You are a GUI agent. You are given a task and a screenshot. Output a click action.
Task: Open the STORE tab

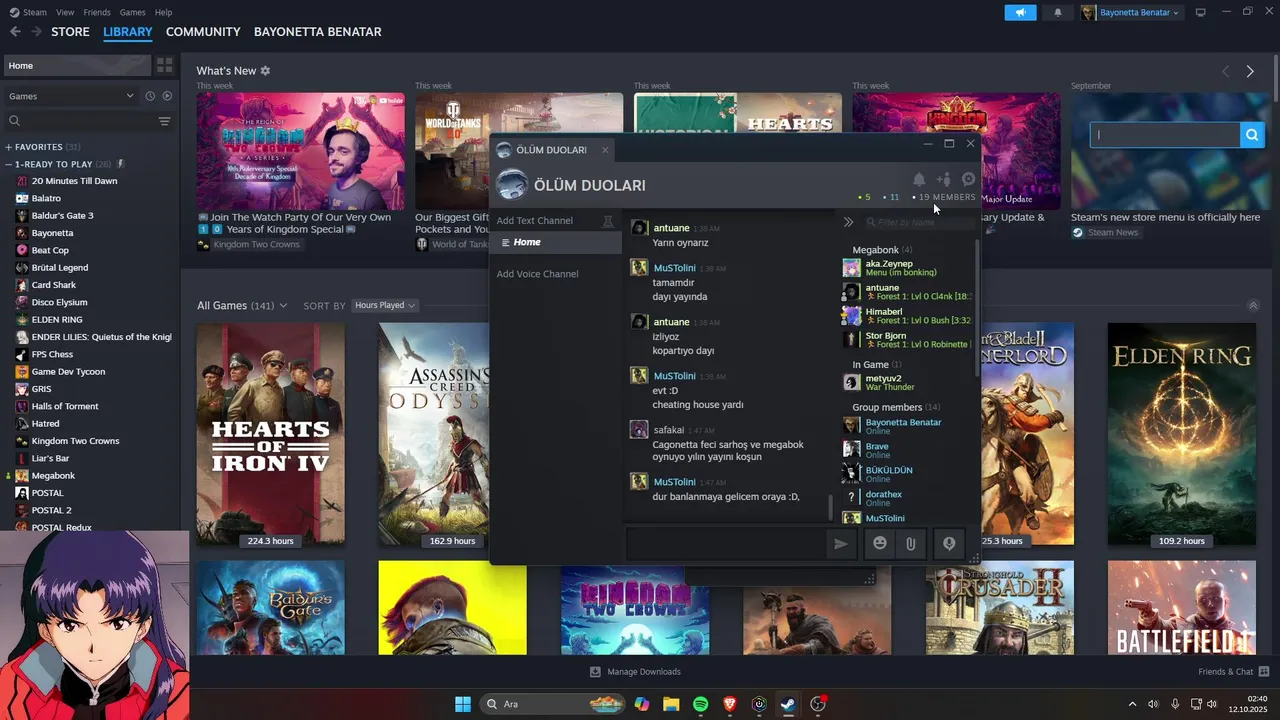coord(70,32)
